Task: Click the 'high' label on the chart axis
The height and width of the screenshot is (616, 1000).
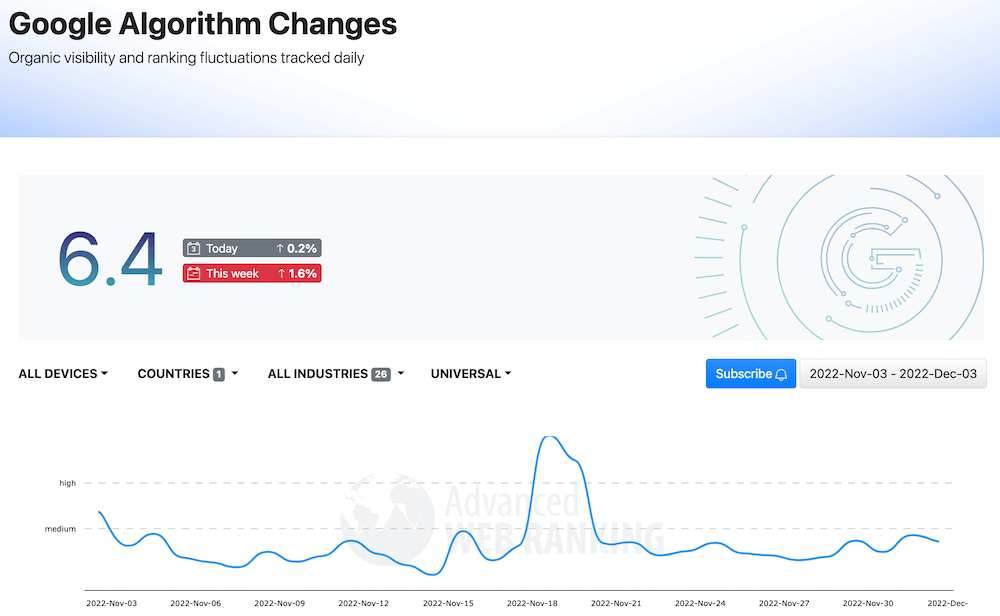Action: [66, 483]
